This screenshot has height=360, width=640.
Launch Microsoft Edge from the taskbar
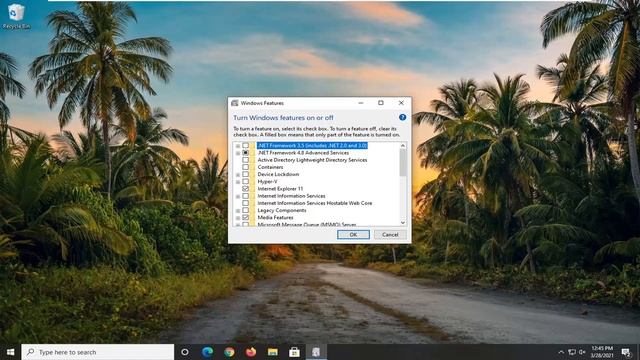(207, 352)
